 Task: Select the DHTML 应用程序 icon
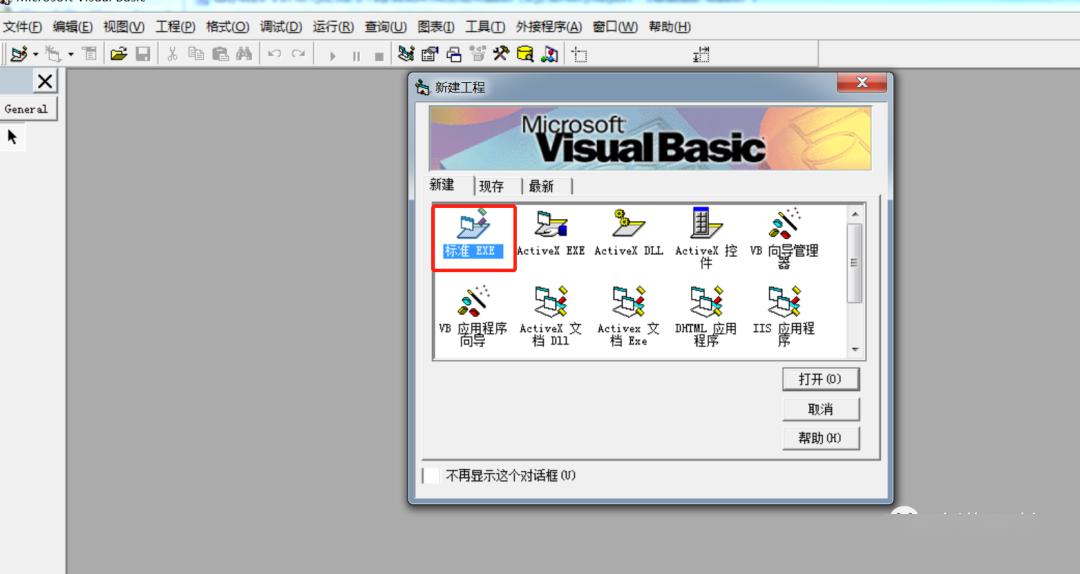(x=706, y=316)
